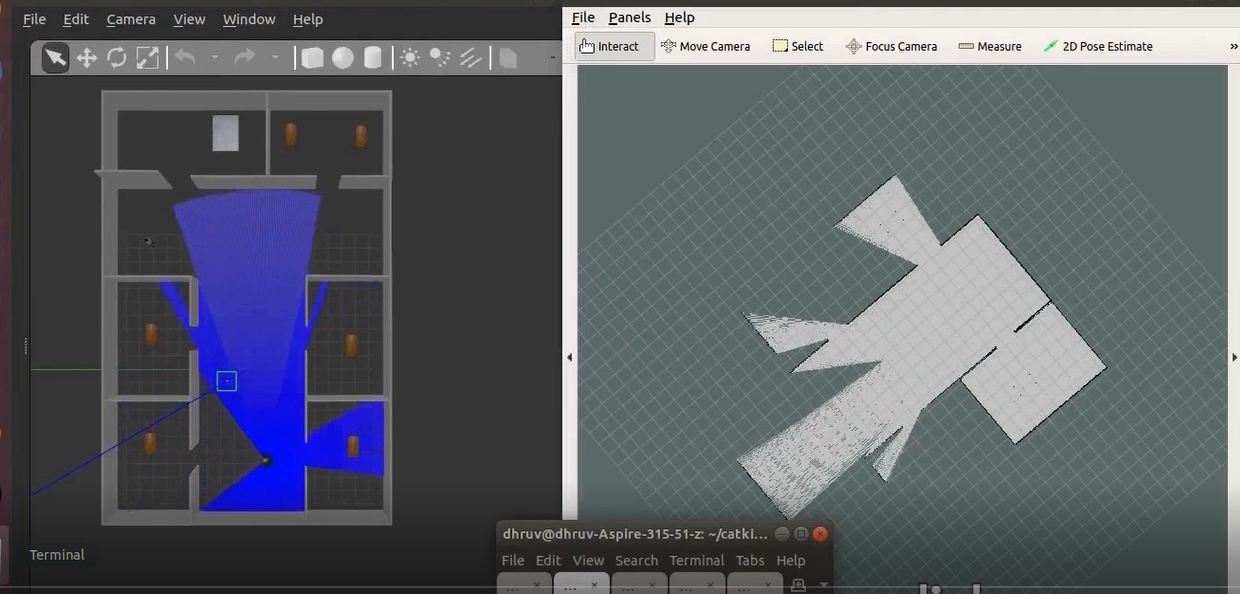Viewport: 1240px width, 594px height.
Task: Open the terminal window Help menu
Action: (791, 560)
